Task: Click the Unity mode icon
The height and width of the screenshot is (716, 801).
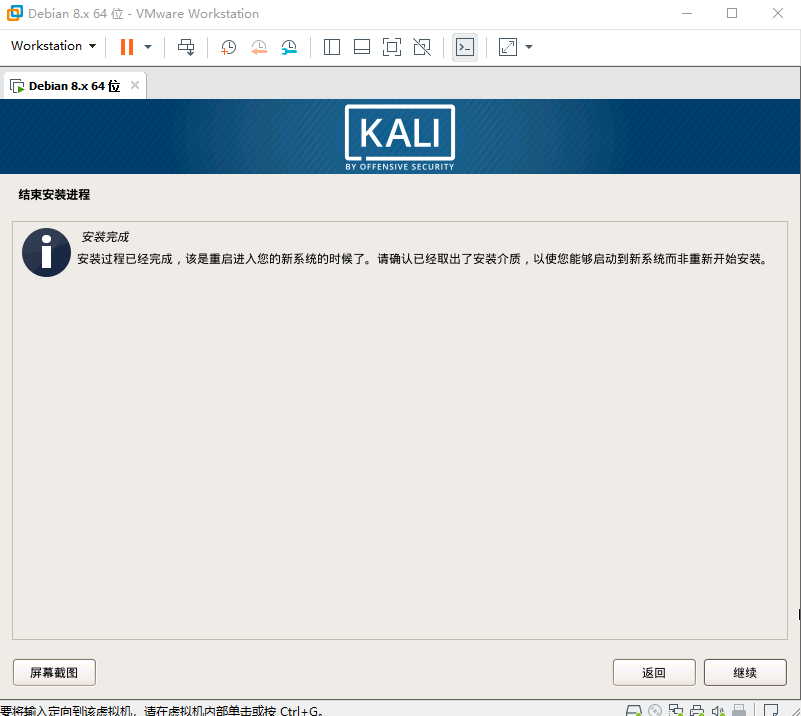Action: coord(422,47)
